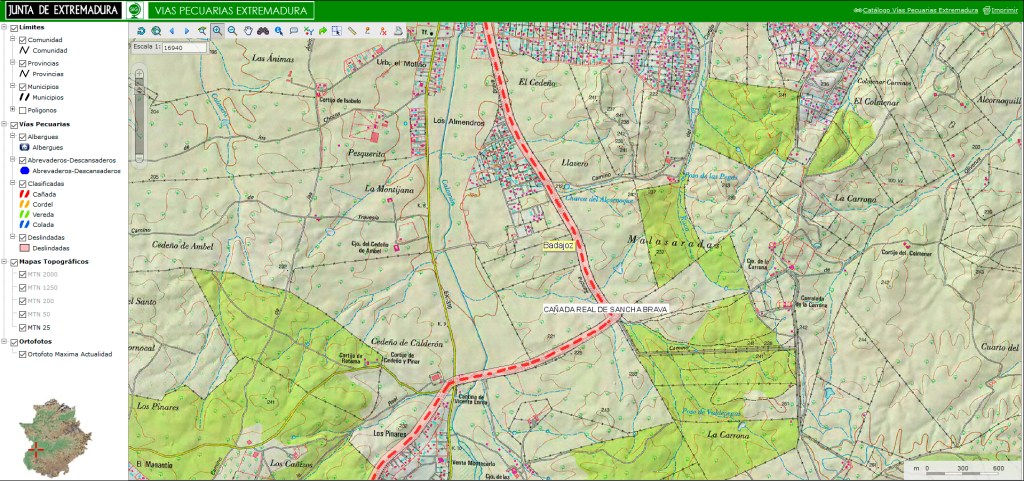Uncheck the Albergues layer checkbox
Image resolution: width=1024 pixels, height=481 pixels.
23,136
